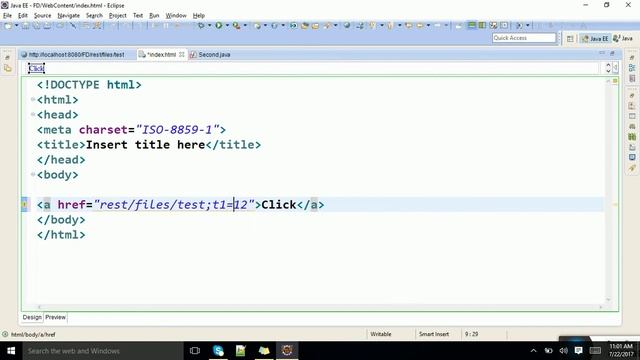
Task: Click the Quick Access search field
Action: (524, 38)
